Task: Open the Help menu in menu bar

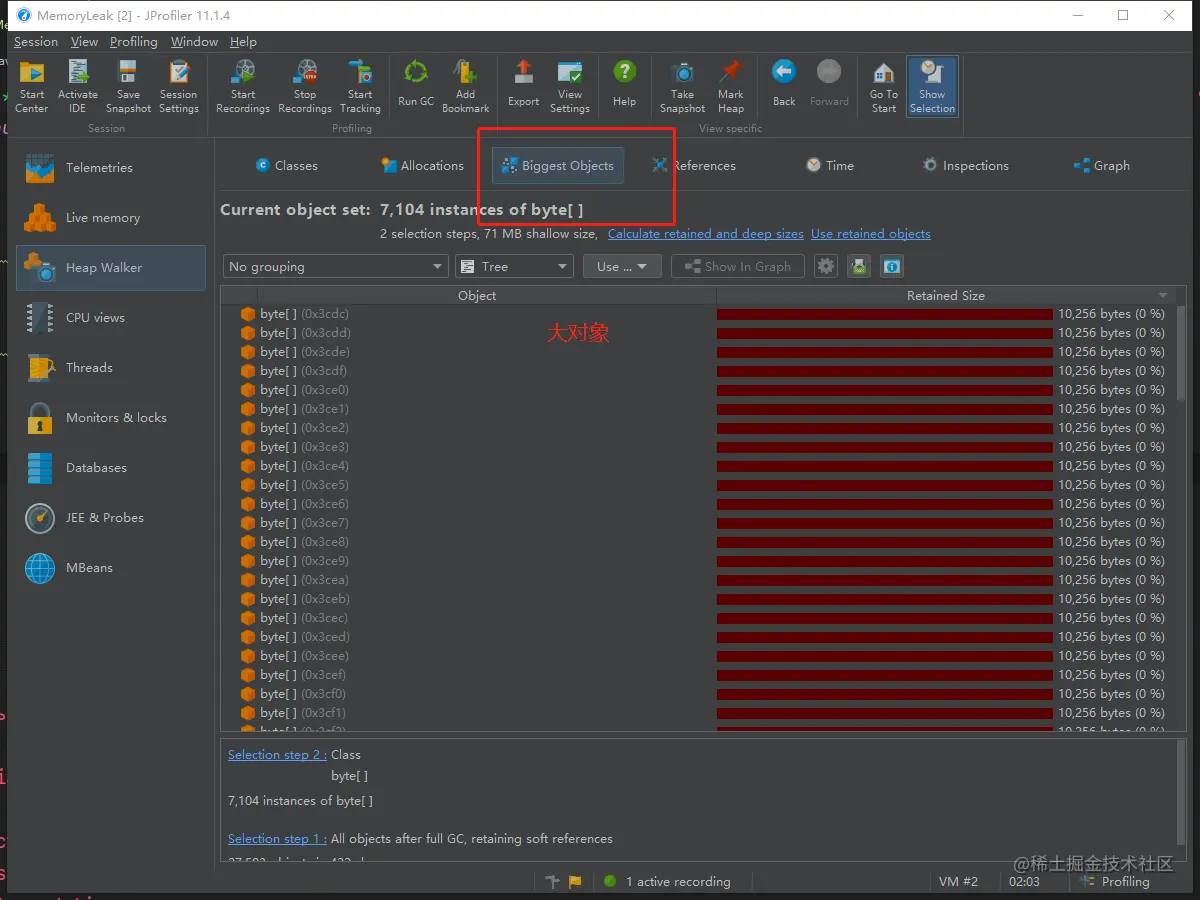Action: pos(243,42)
